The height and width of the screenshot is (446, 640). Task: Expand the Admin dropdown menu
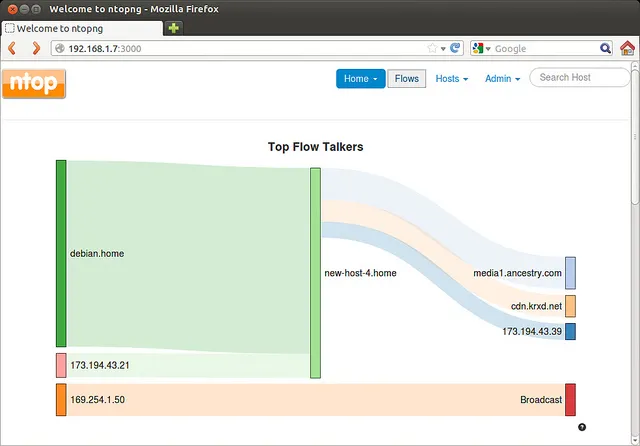pyautogui.click(x=502, y=79)
